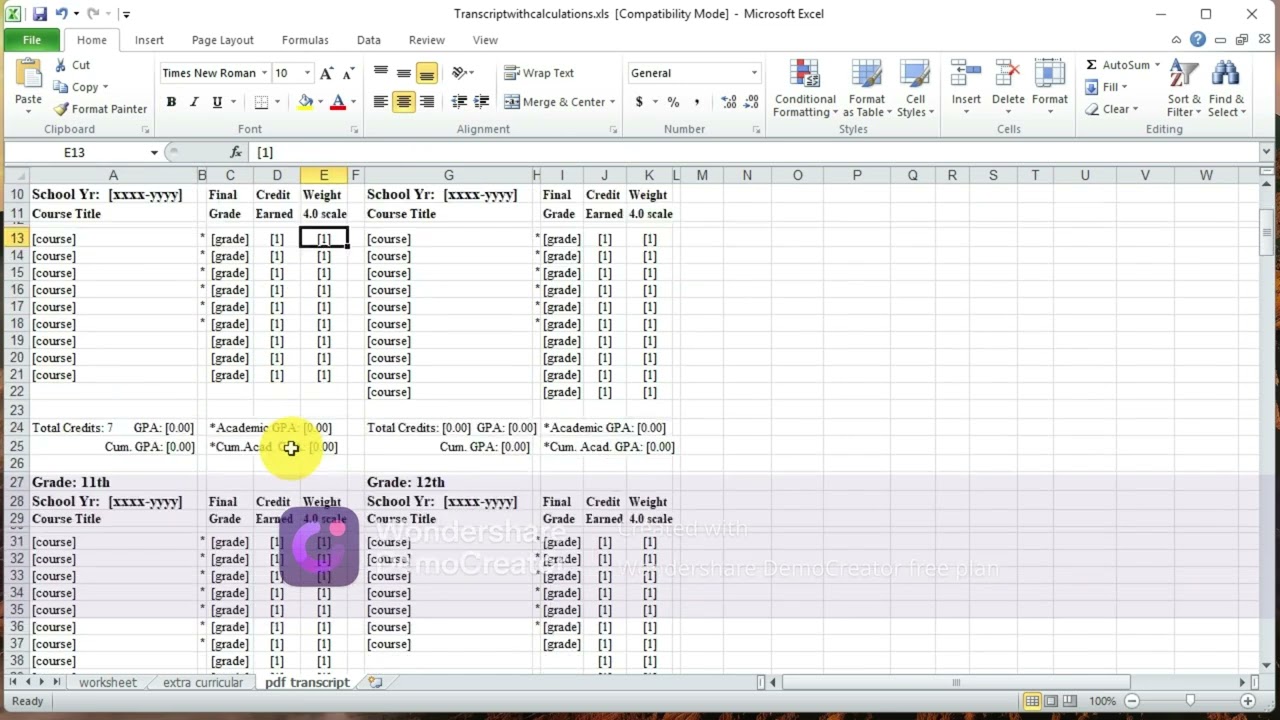Switch to the Data tab

click(368, 40)
